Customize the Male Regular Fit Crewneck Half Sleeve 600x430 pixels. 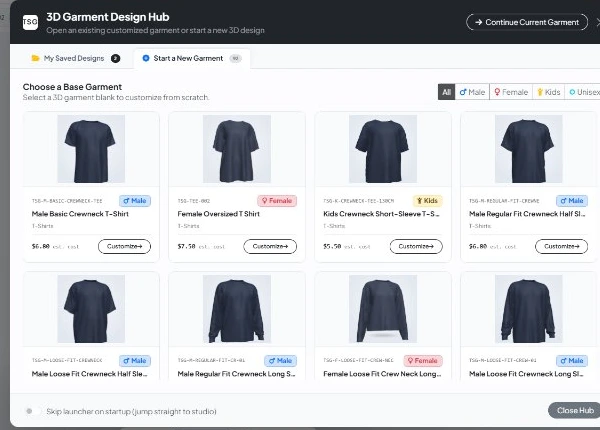(561, 246)
